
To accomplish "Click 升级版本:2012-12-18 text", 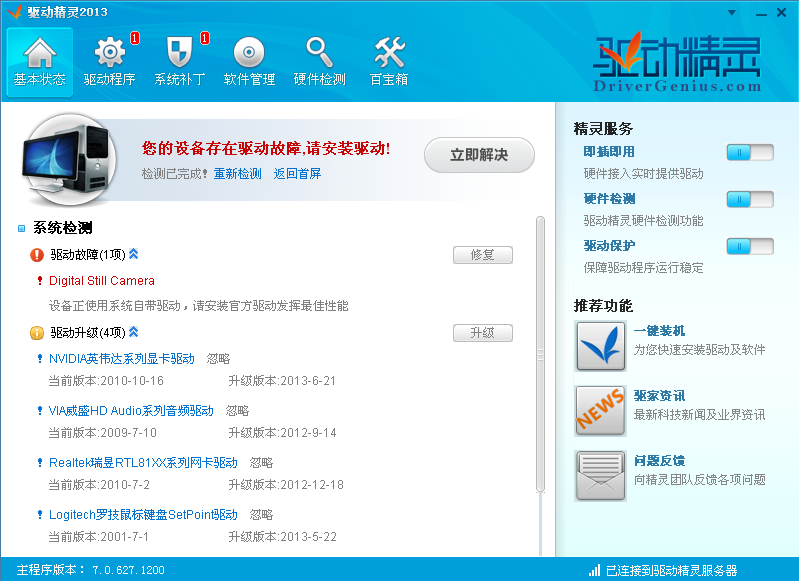I will point(286,485).
